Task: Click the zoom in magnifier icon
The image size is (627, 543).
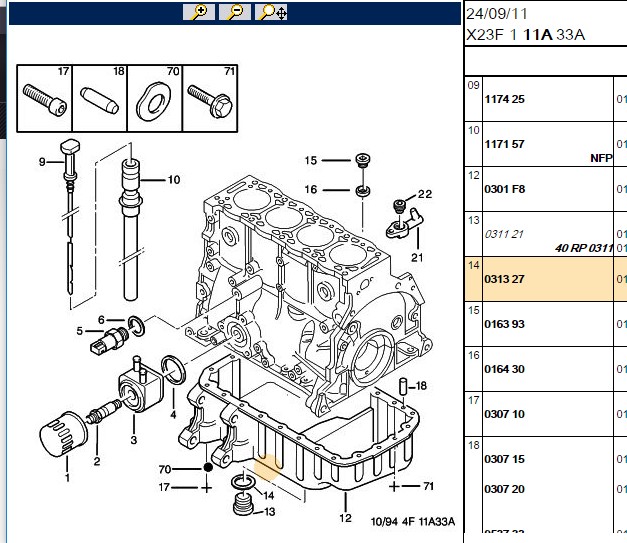Action: pyautogui.click(x=199, y=12)
